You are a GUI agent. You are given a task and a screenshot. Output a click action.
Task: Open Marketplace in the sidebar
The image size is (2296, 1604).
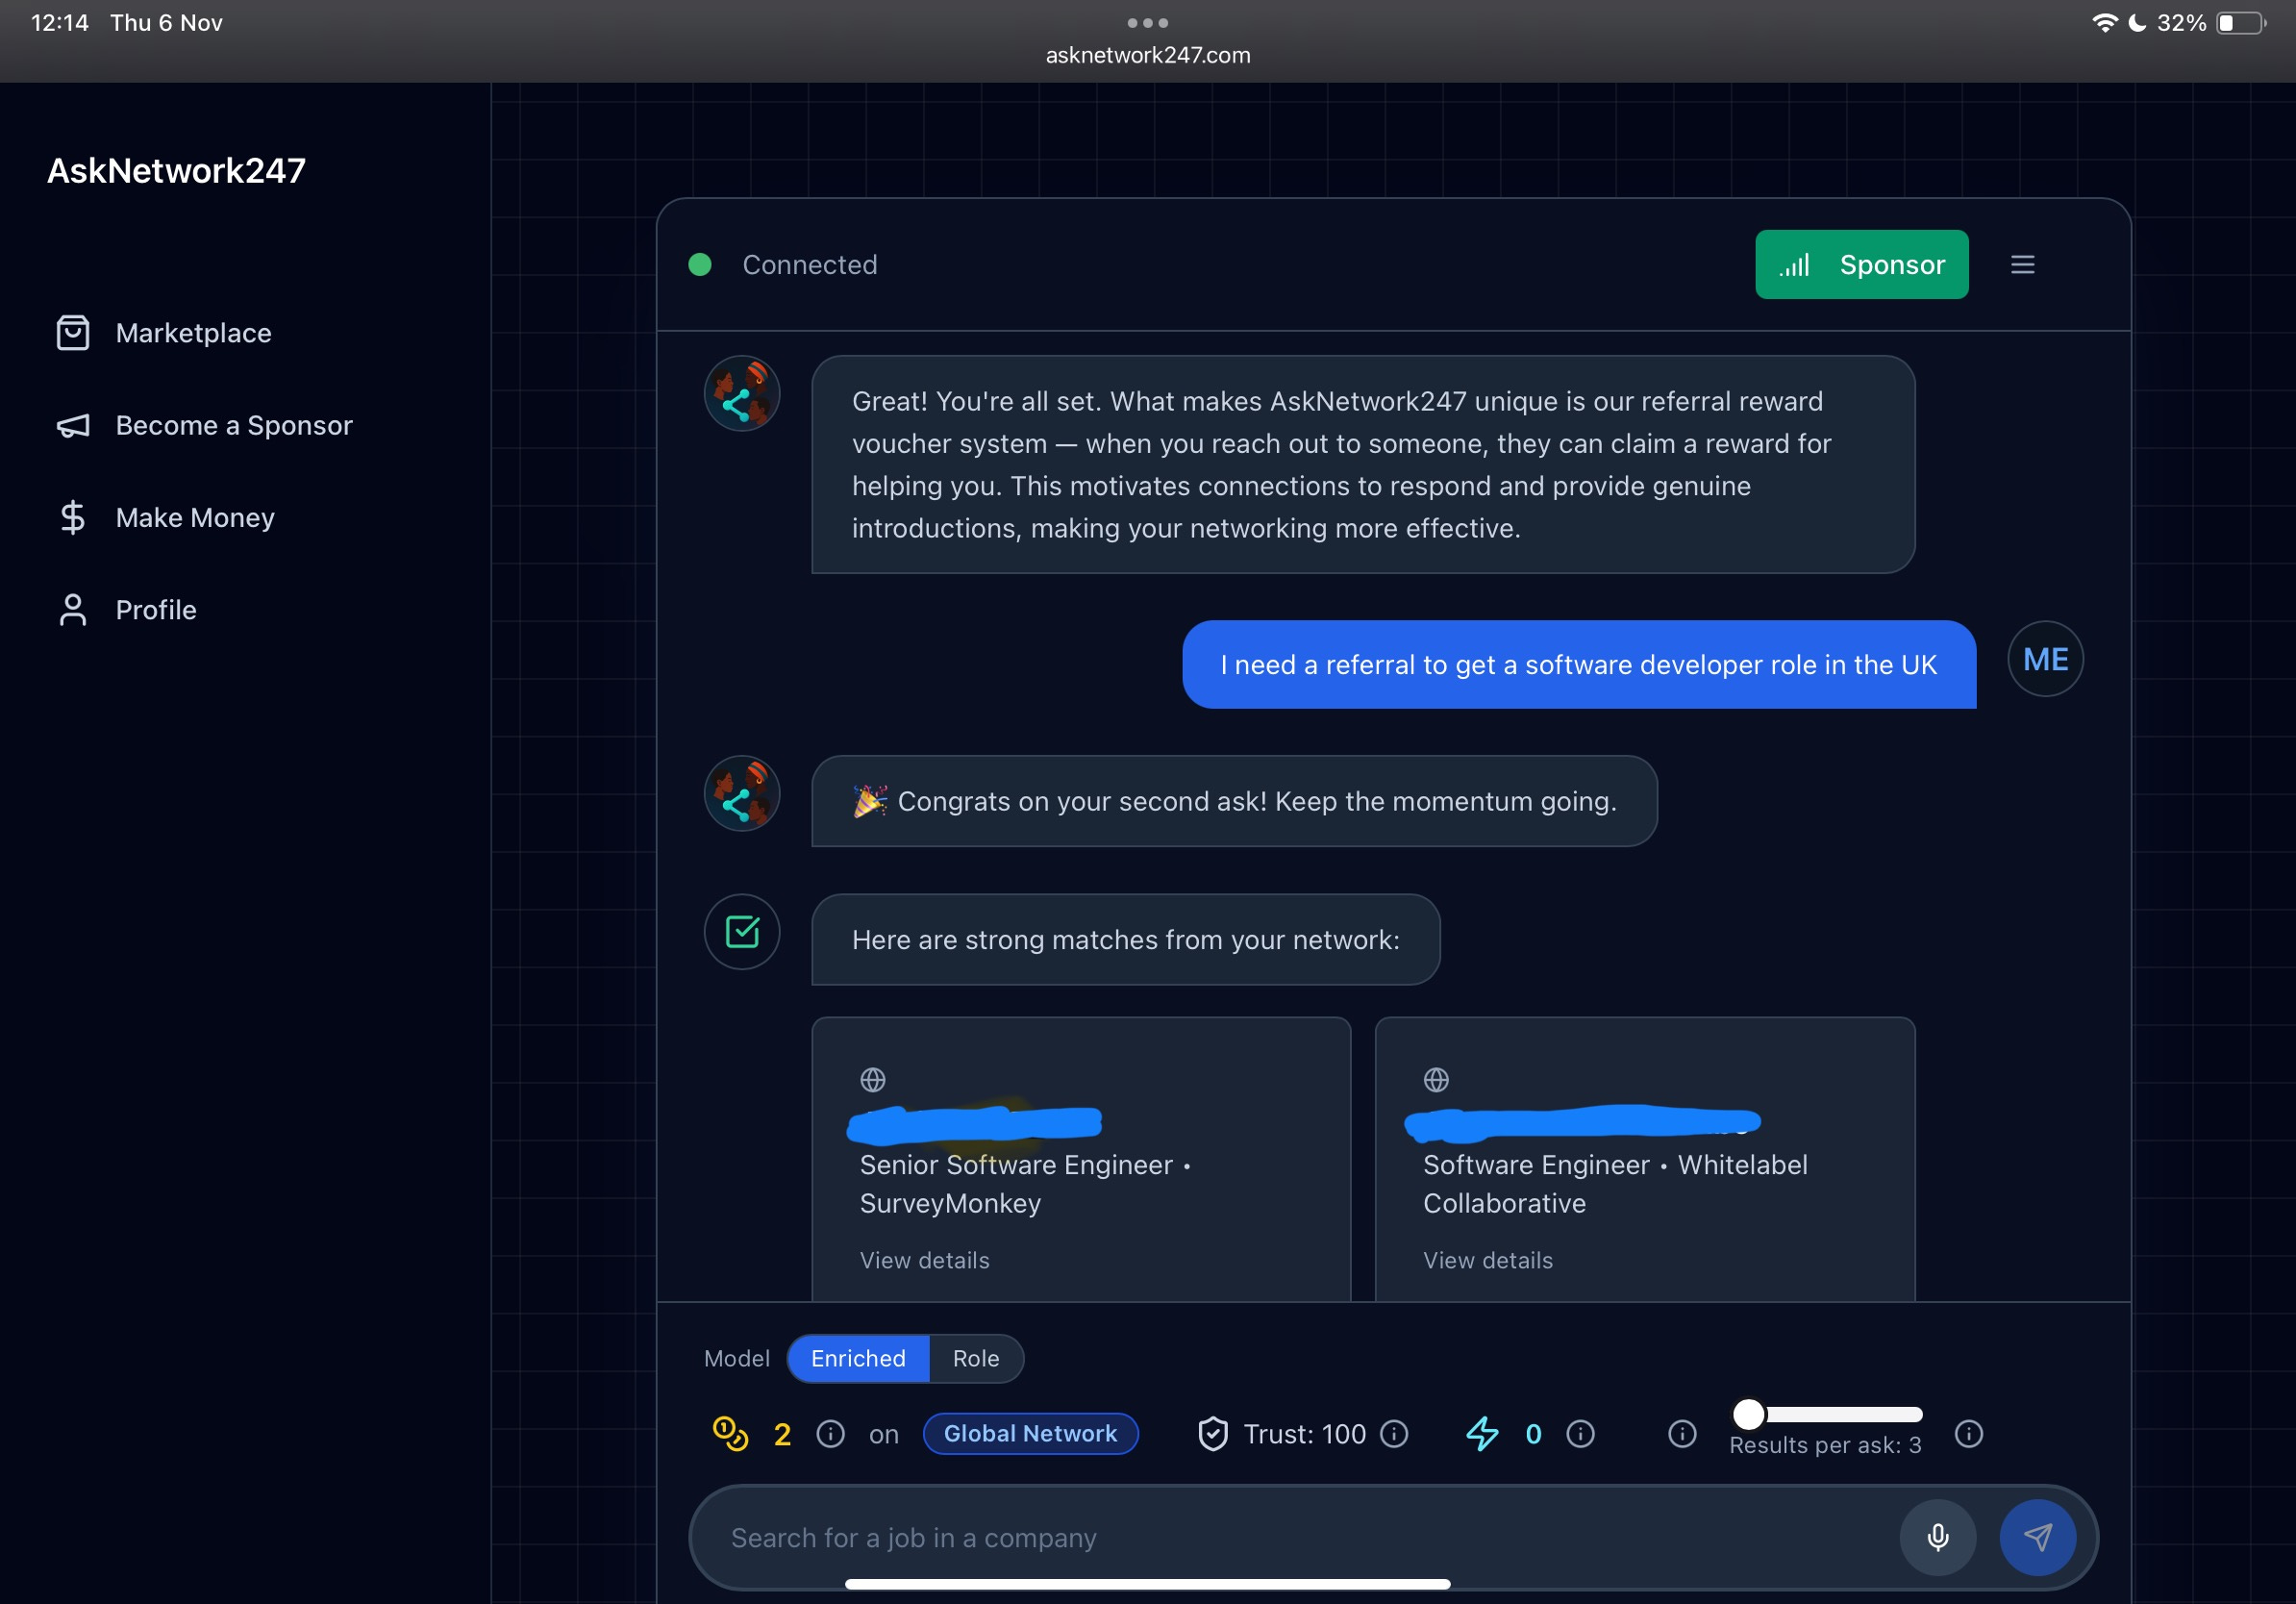[193, 333]
